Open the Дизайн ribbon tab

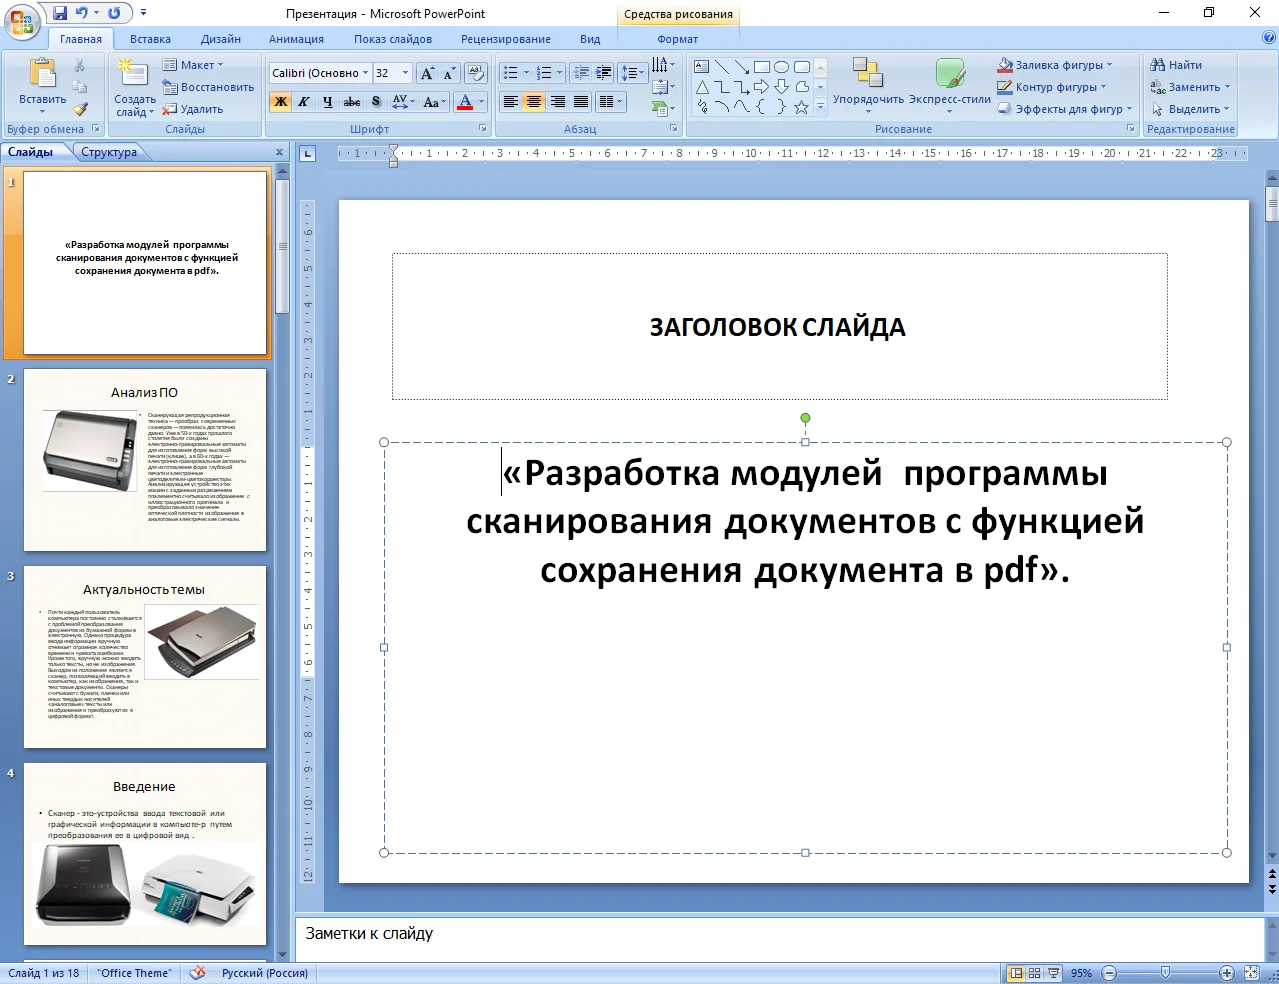click(x=221, y=39)
